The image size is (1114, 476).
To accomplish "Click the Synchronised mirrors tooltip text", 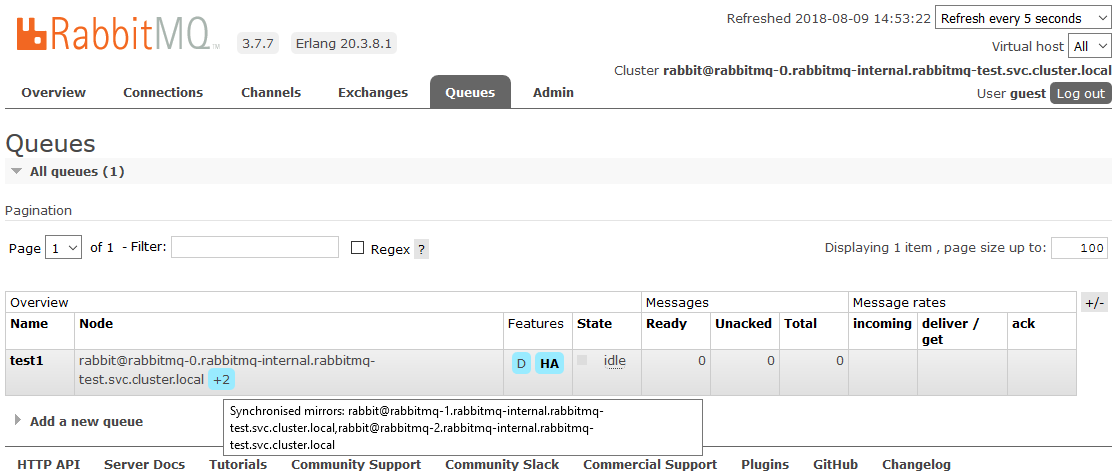I will [x=416, y=428].
